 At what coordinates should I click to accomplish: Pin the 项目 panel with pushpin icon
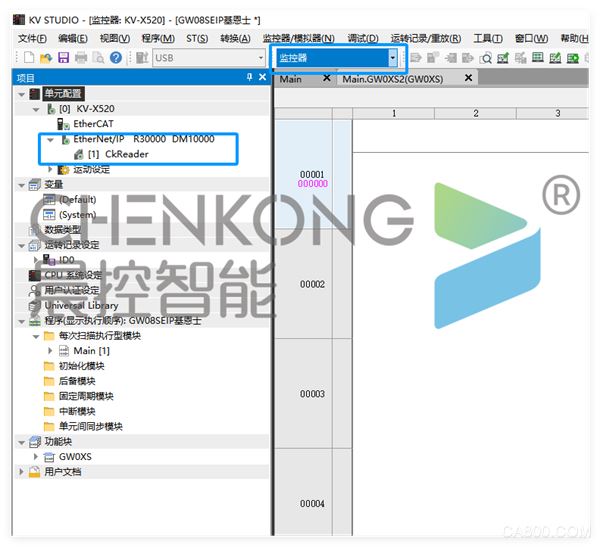coord(249,77)
